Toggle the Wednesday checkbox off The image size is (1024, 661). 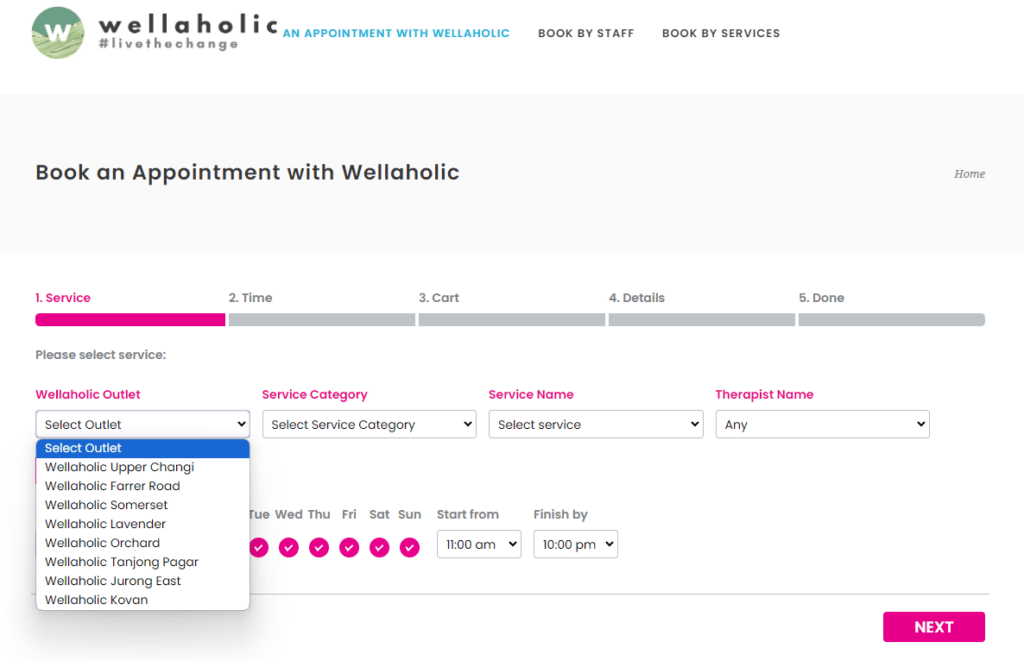[289, 548]
